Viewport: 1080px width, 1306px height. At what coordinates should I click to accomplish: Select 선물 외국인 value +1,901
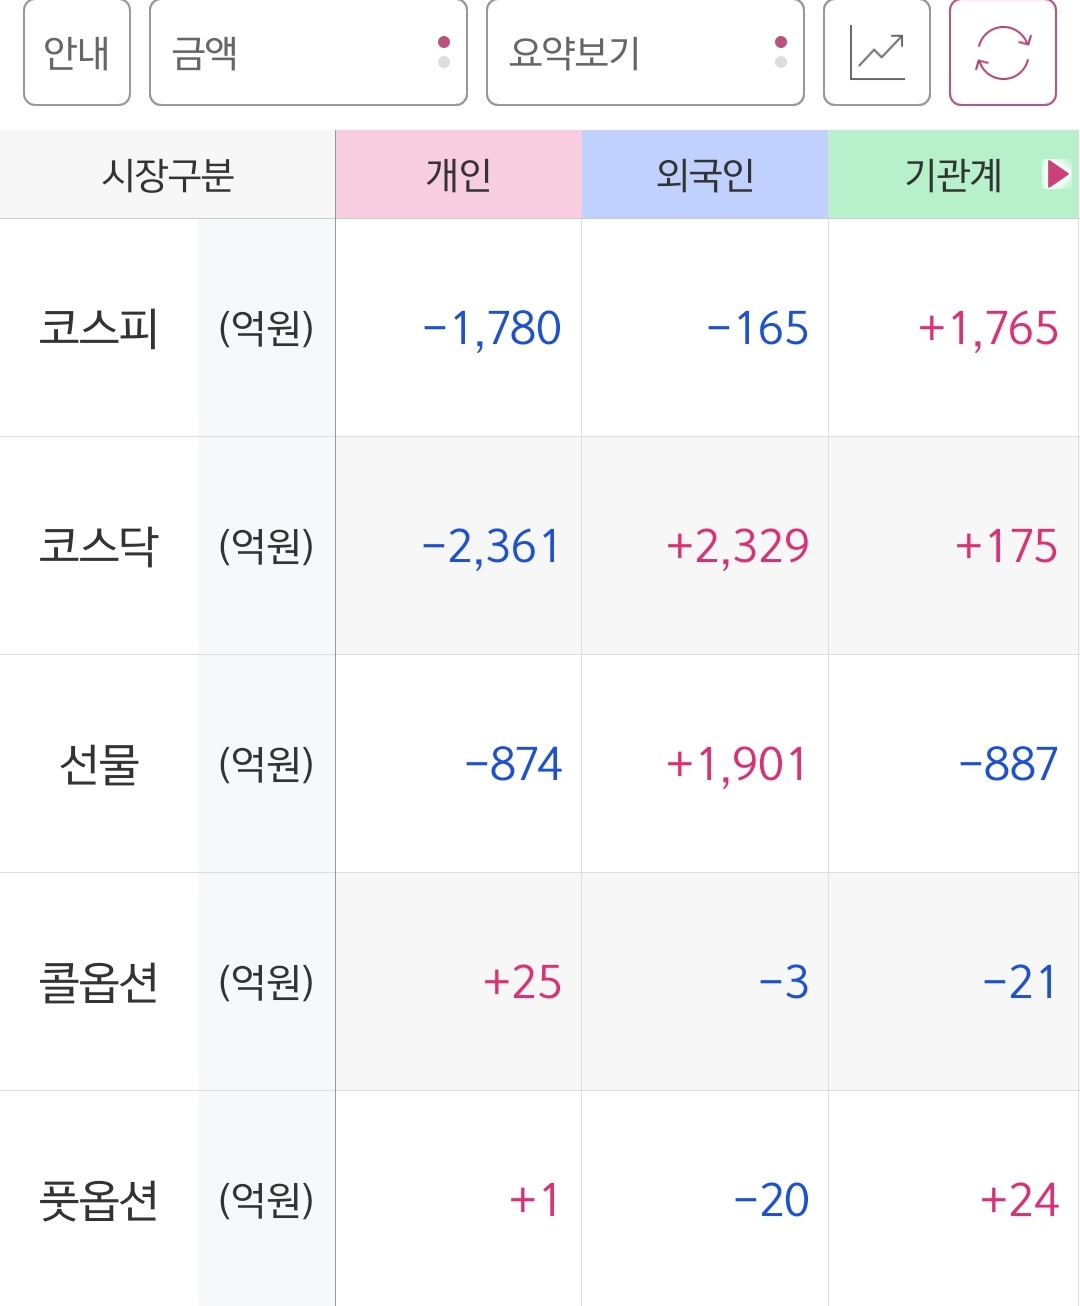click(736, 765)
